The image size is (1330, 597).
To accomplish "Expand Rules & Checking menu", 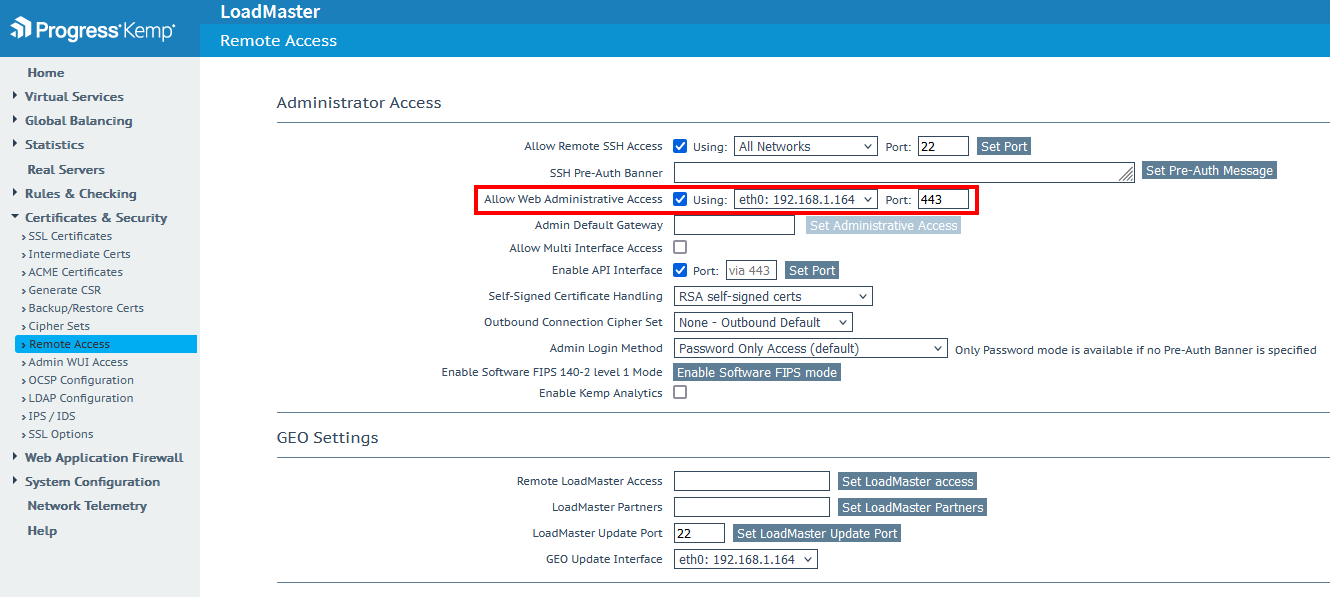I will click(80, 194).
